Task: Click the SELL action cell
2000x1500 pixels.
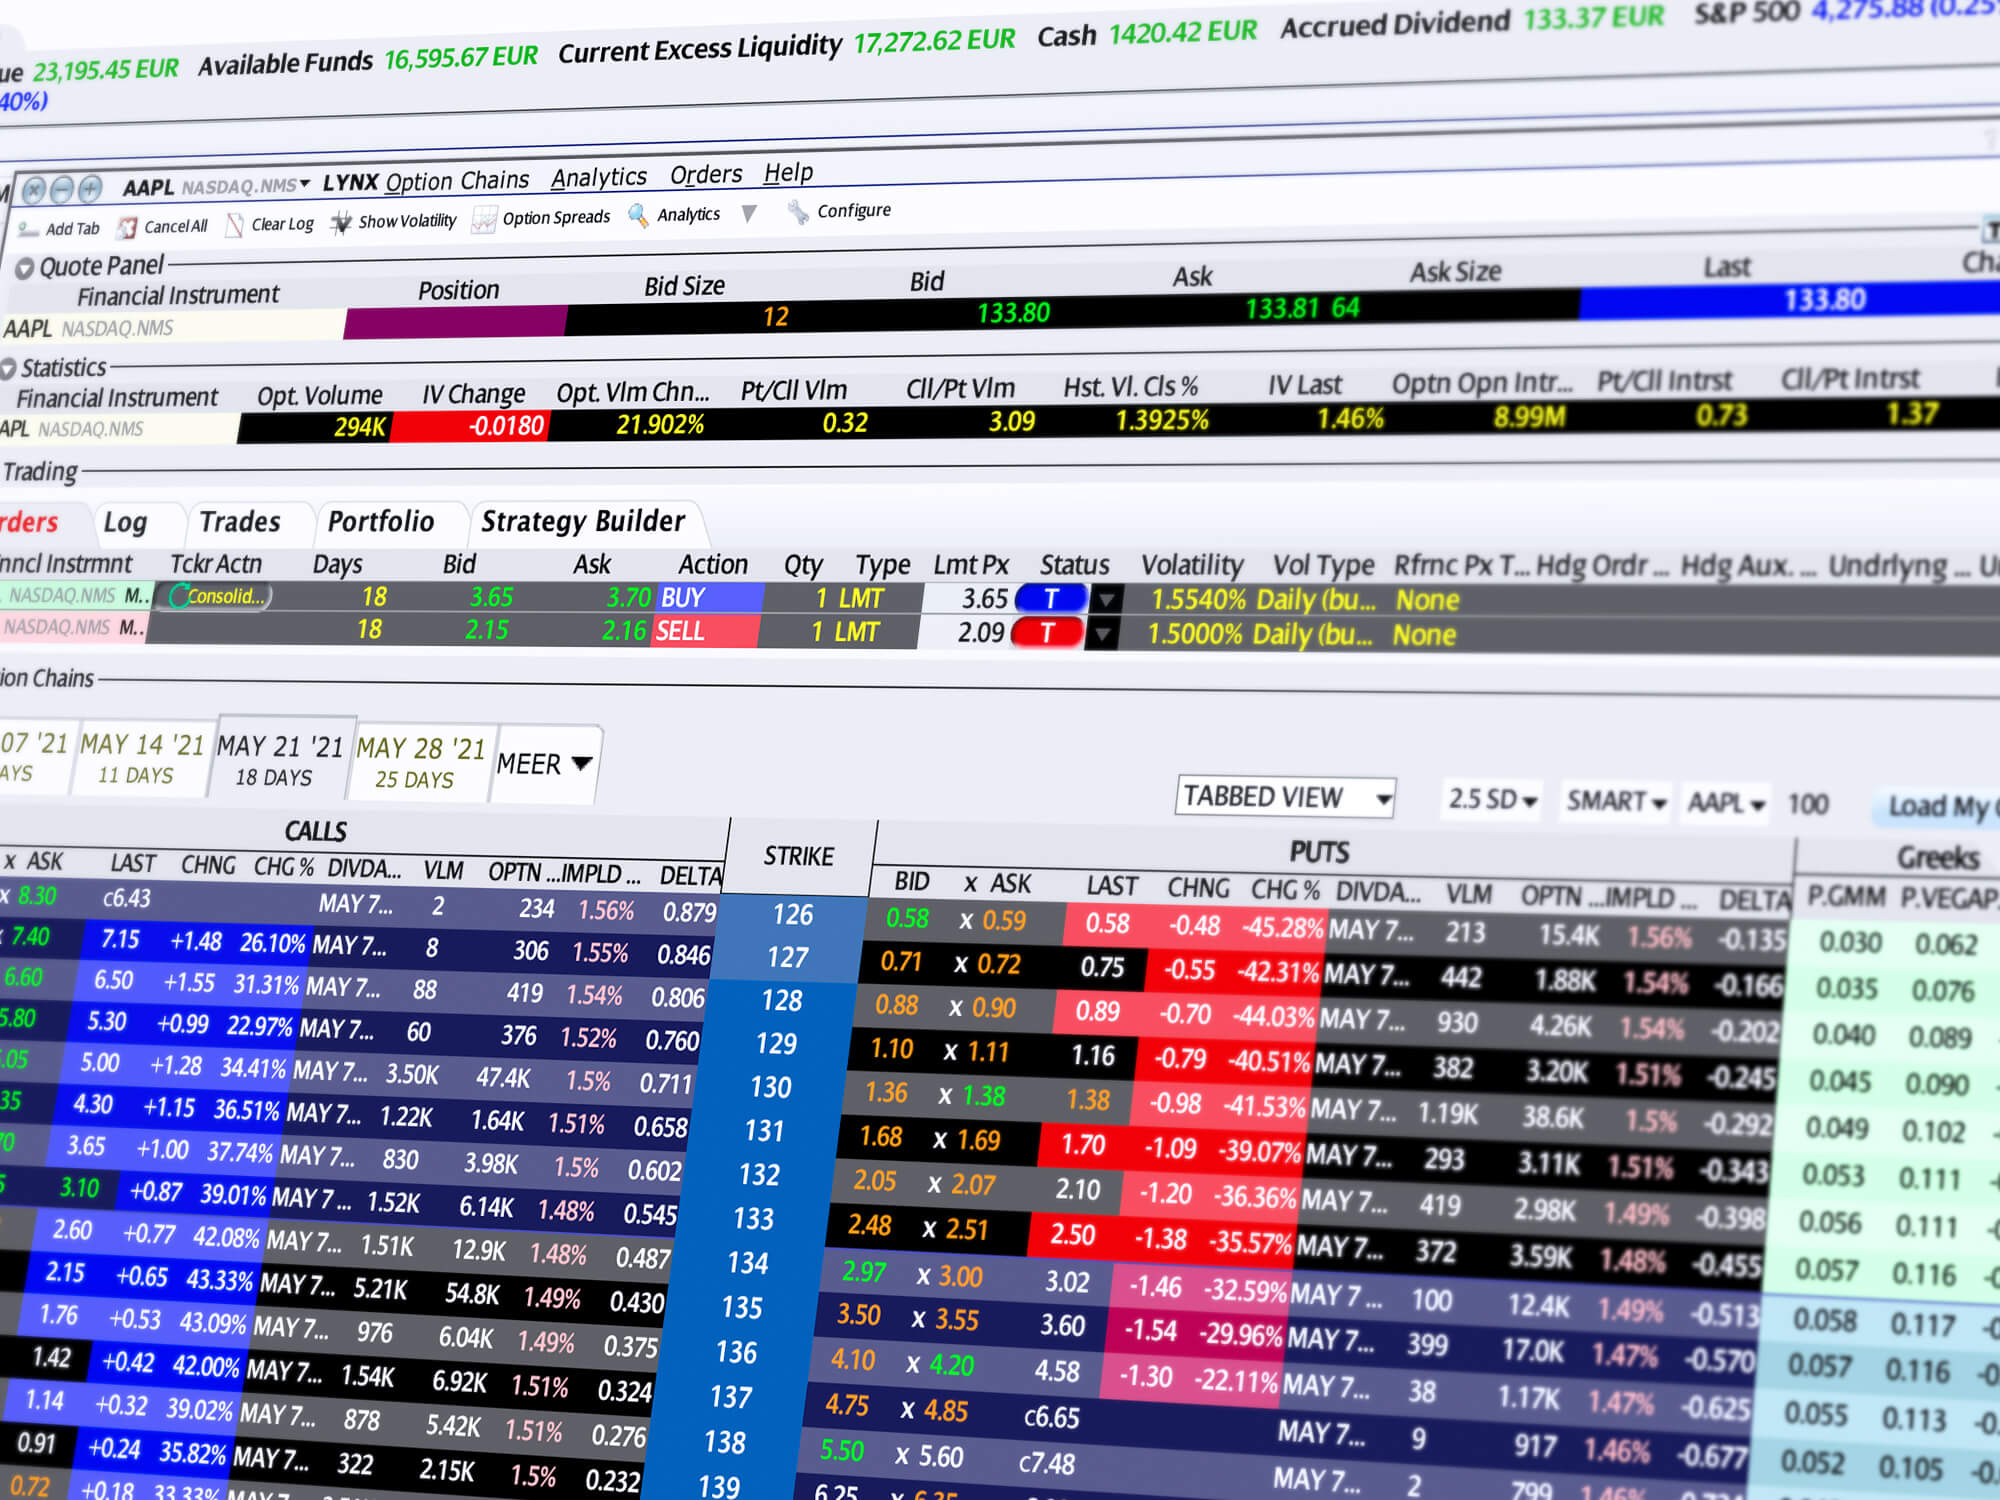Action: pos(705,631)
